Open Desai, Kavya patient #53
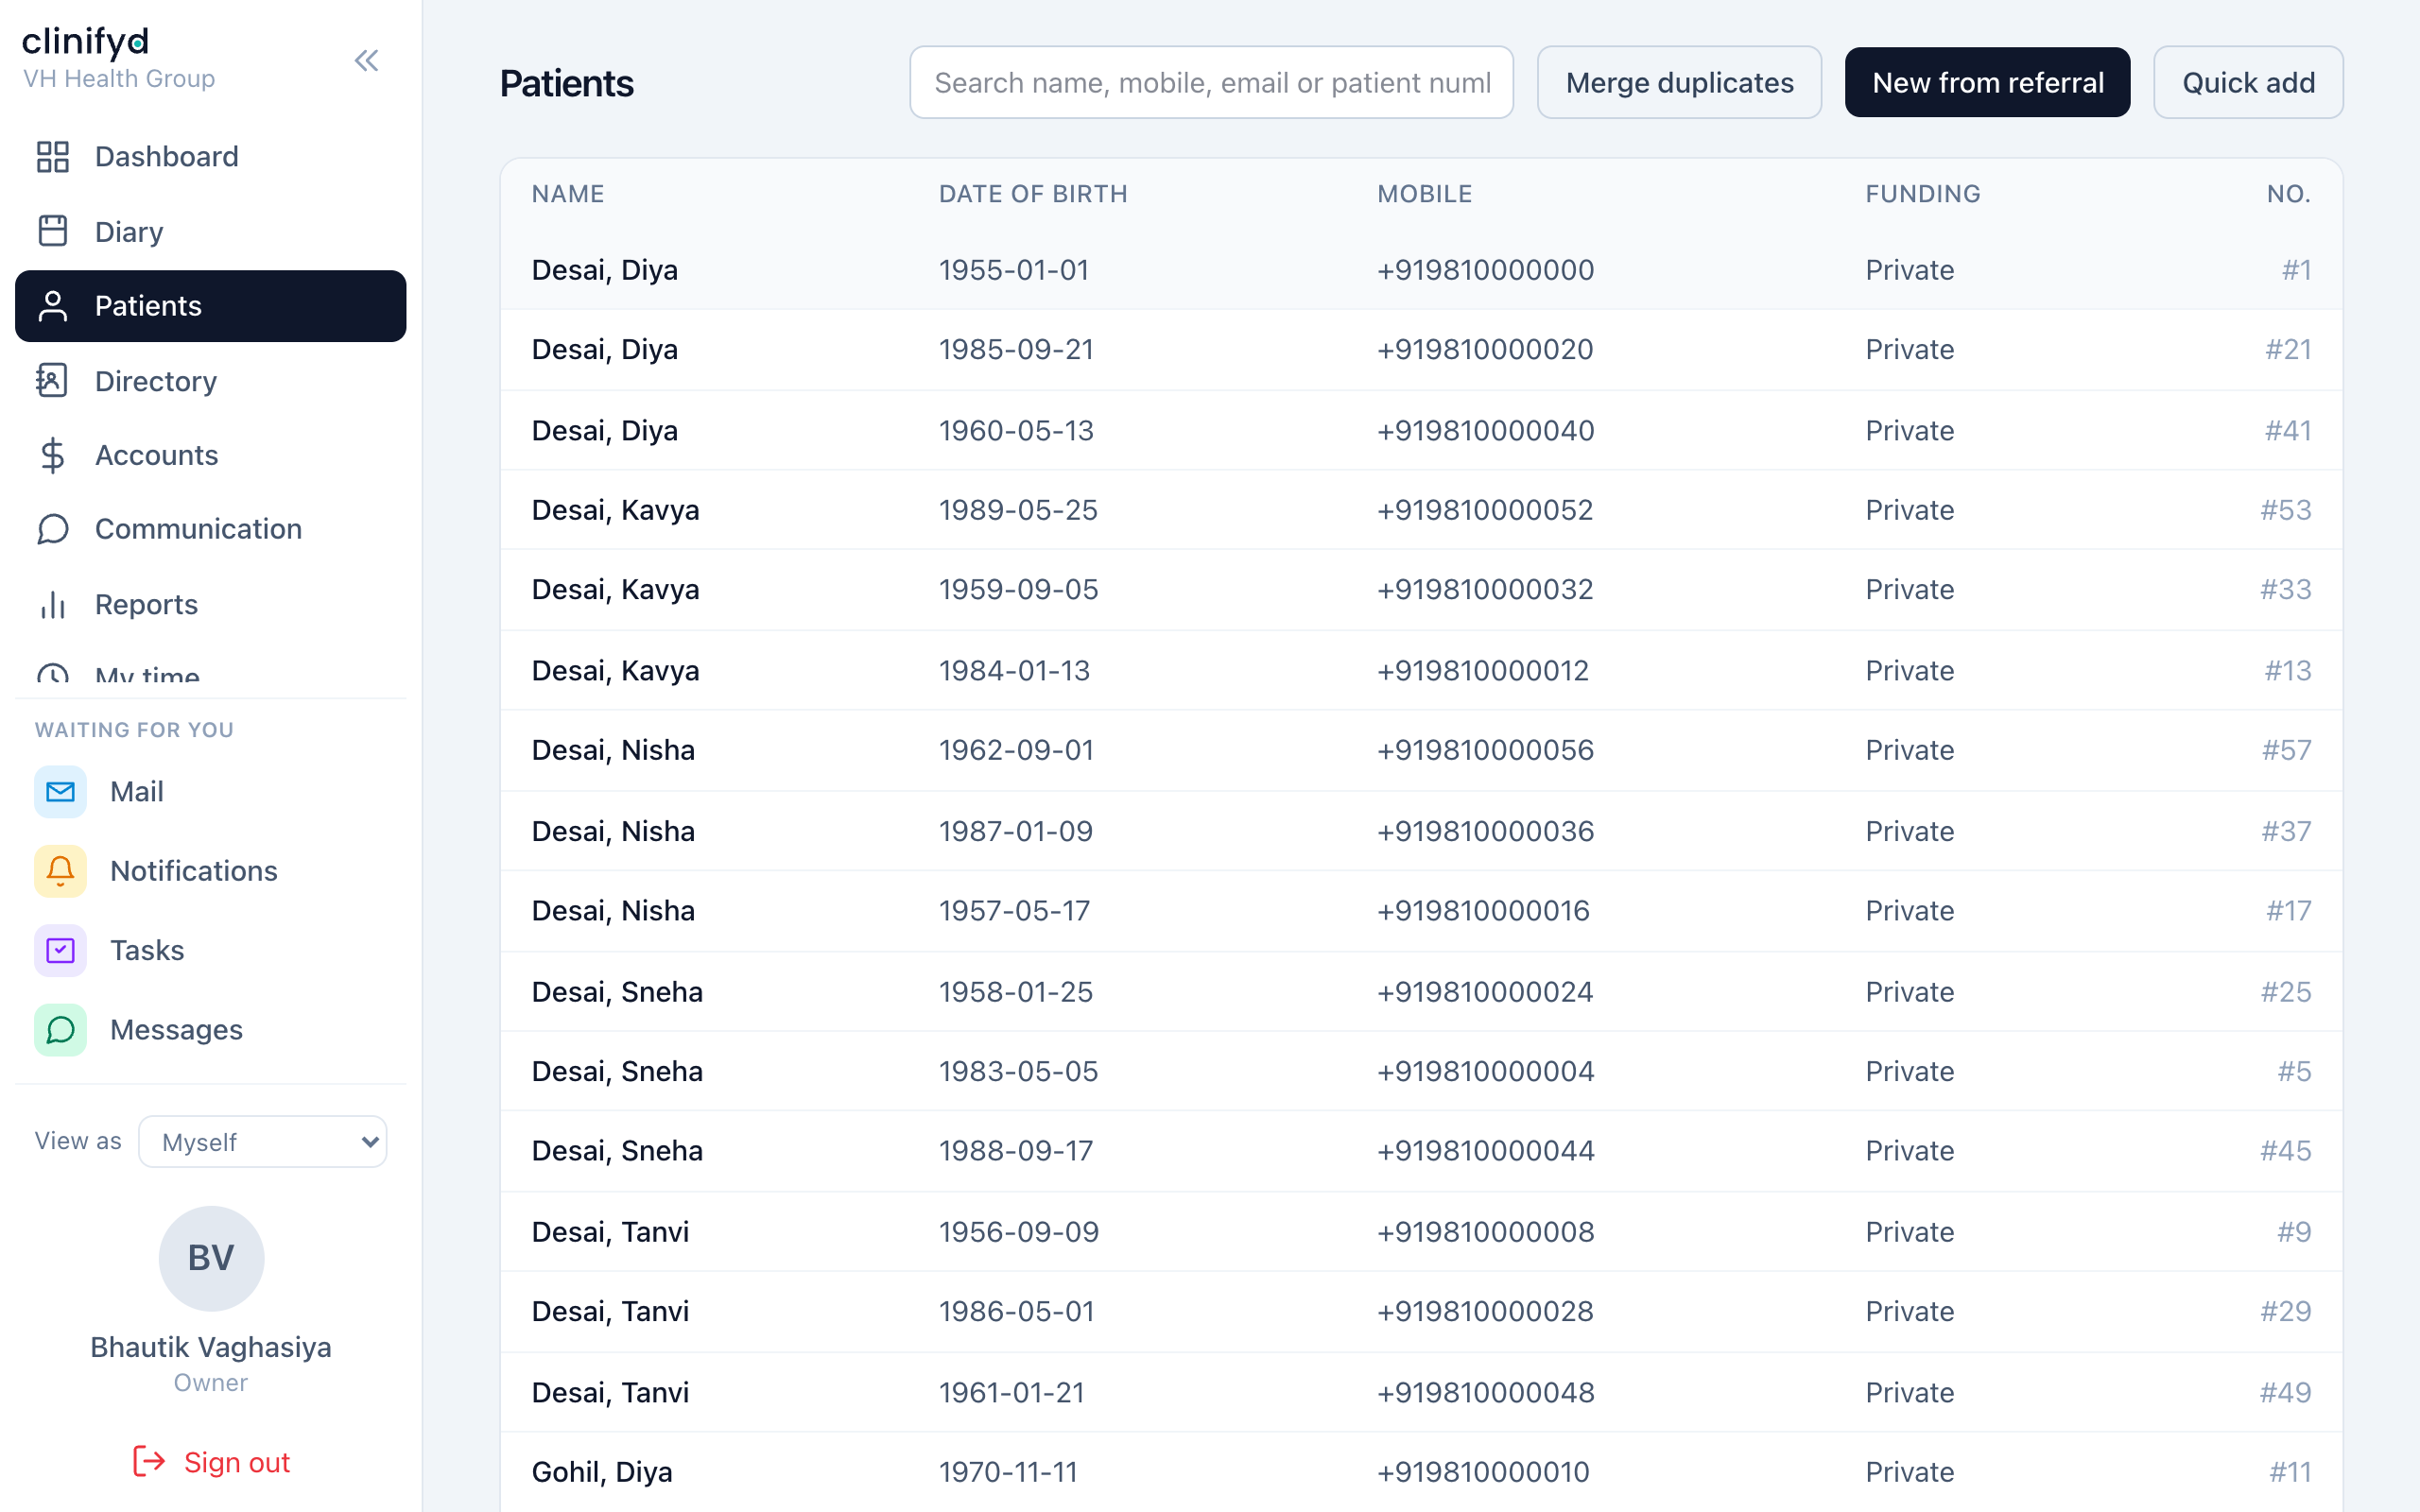 click(1421, 510)
